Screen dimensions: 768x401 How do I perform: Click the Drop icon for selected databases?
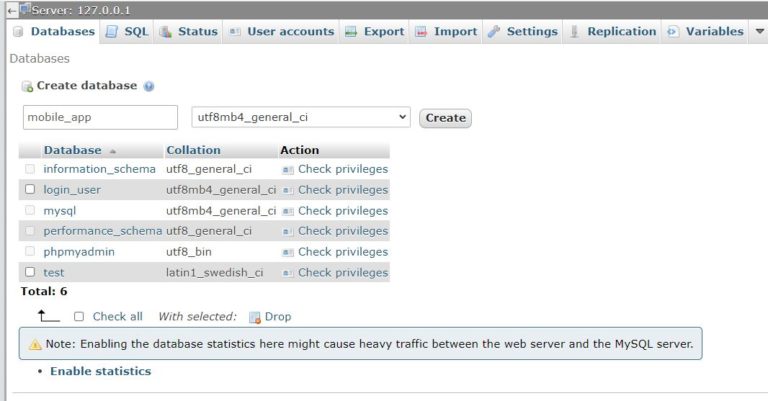coord(254,317)
